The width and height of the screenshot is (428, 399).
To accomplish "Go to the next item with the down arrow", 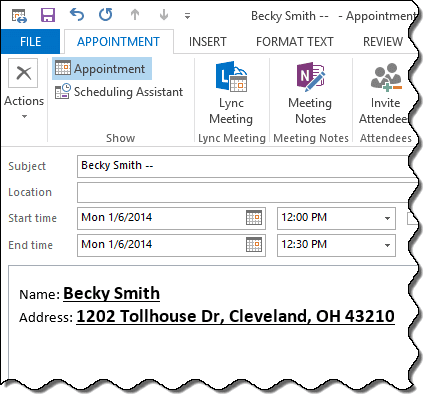I will pos(164,15).
